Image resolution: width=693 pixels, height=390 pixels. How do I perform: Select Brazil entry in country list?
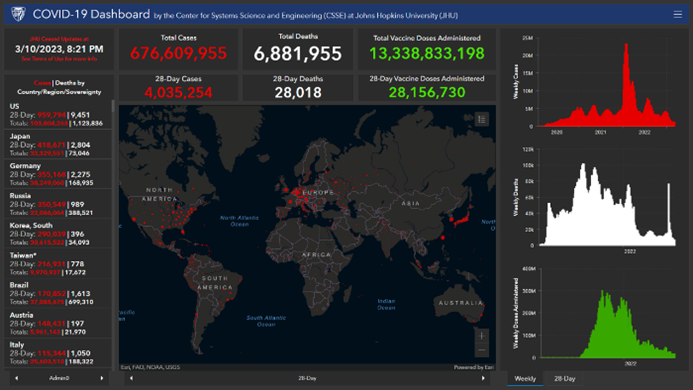(x=57, y=293)
